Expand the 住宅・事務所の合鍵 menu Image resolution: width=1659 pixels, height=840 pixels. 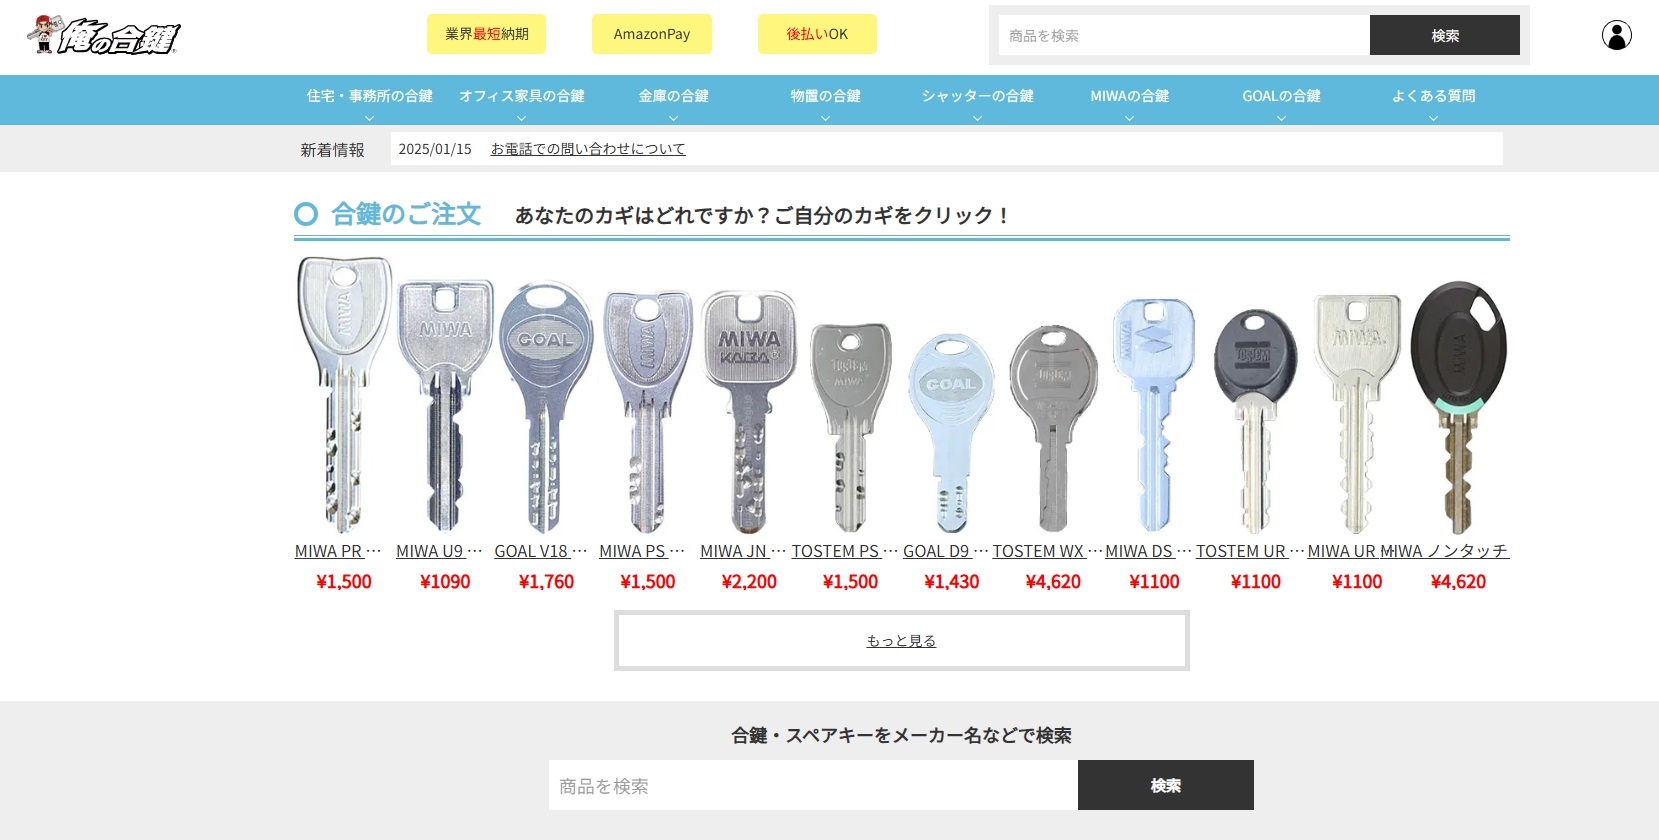(x=369, y=100)
